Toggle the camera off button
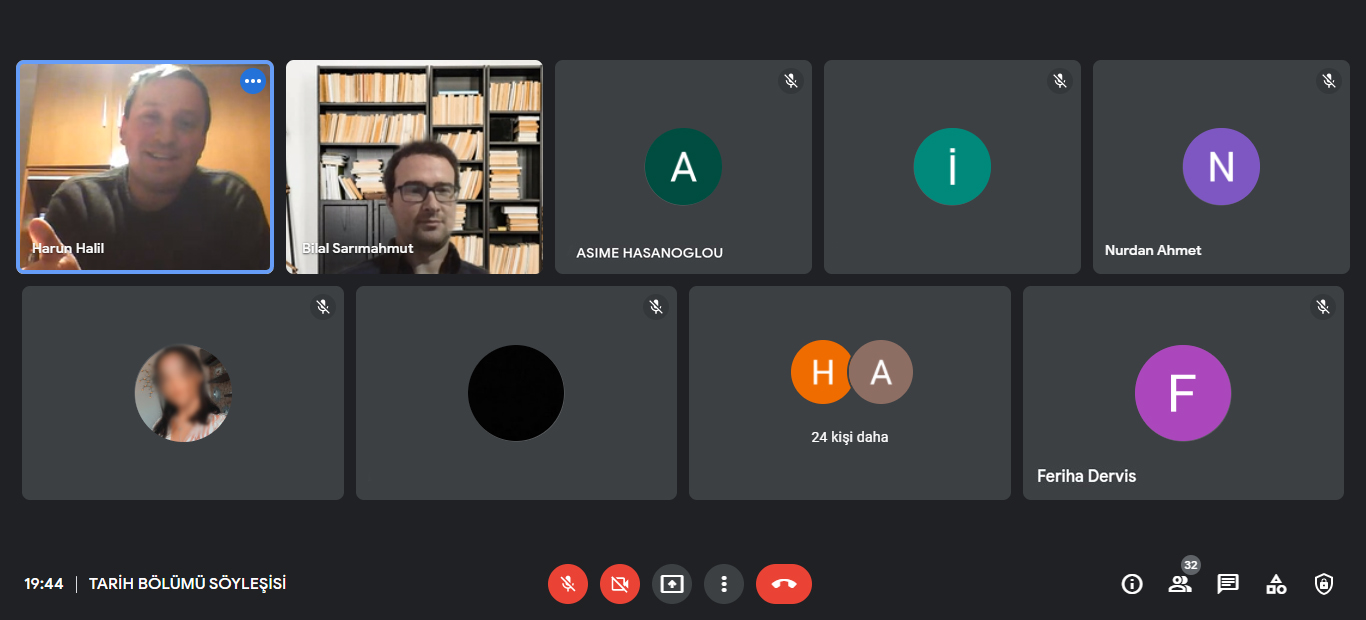 coord(620,584)
